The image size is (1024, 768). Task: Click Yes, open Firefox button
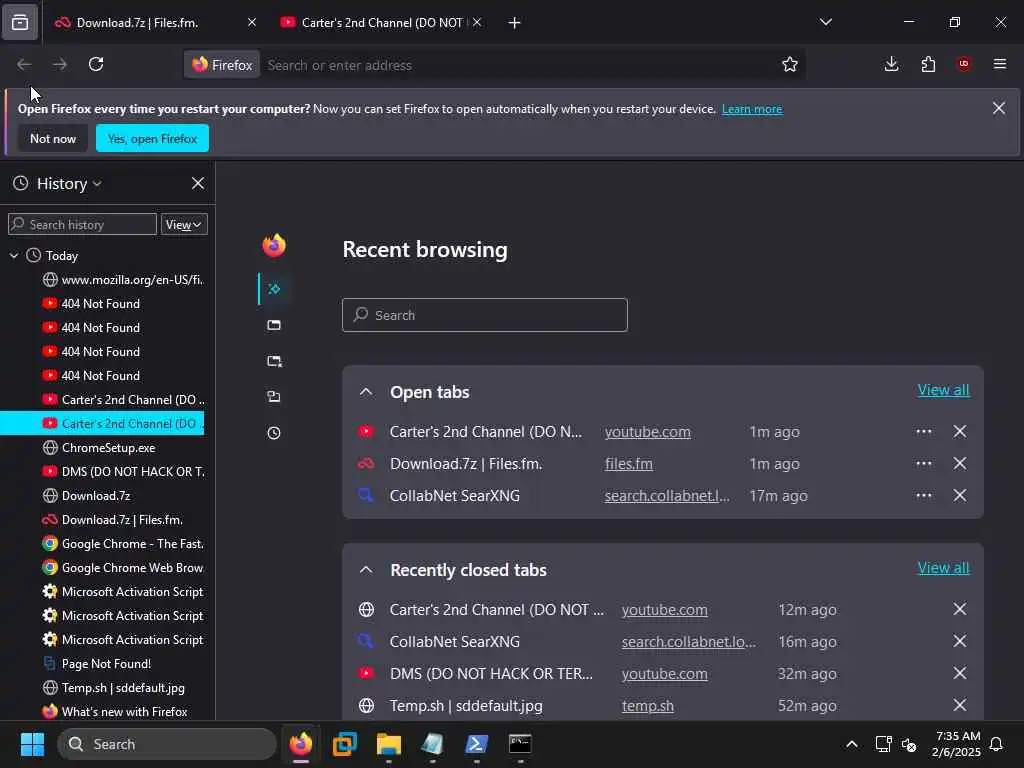coord(152,138)
